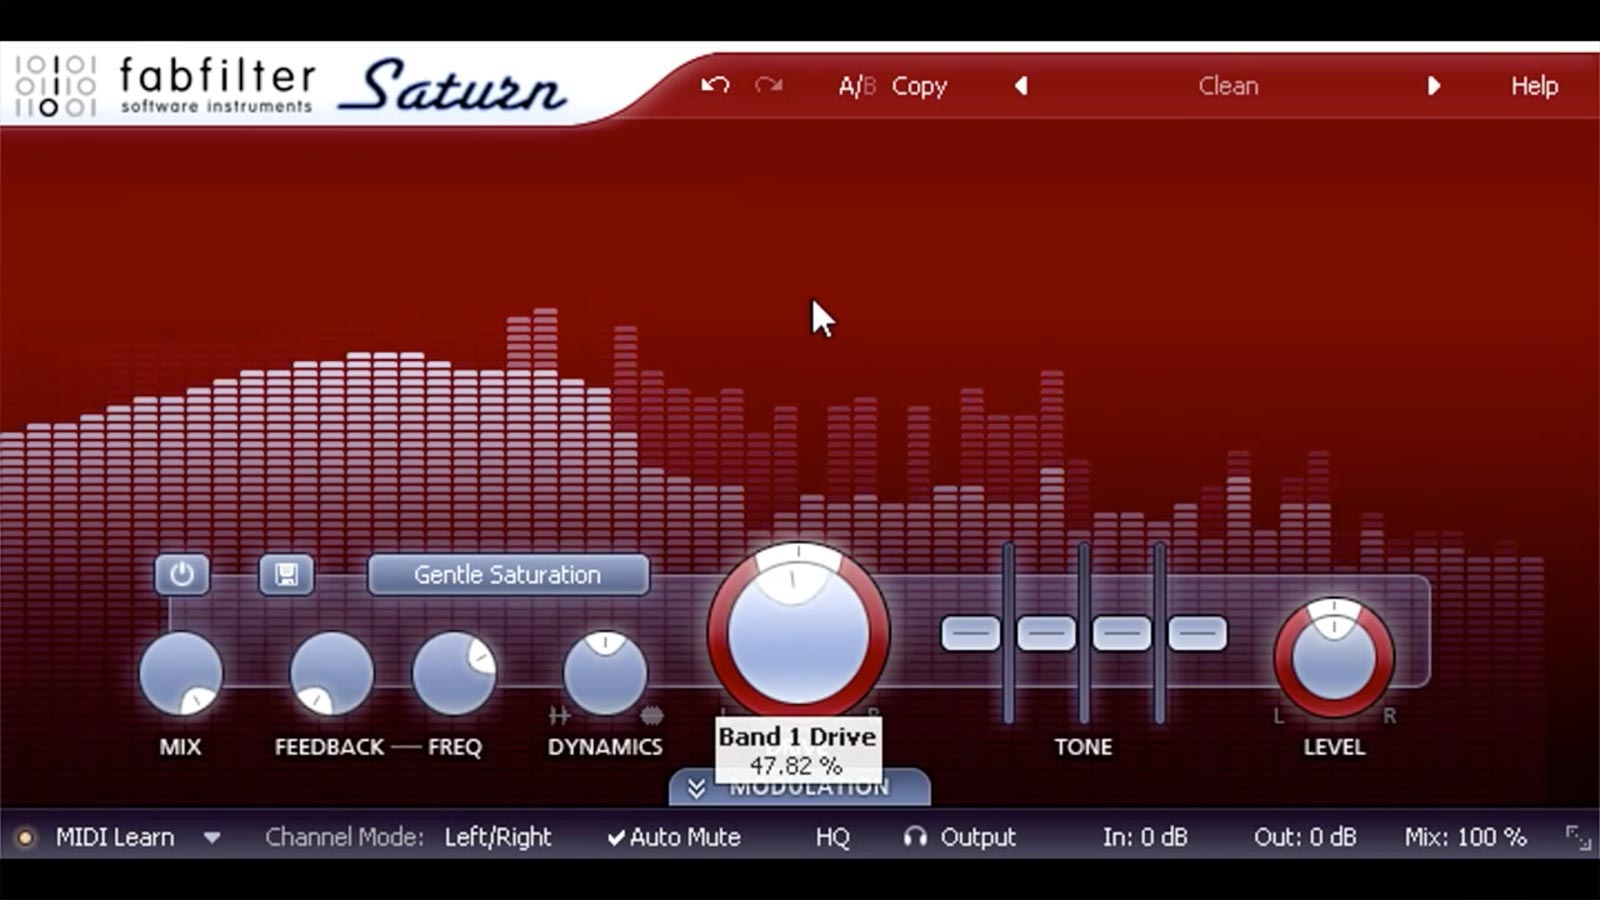The width and height of the screenshot is (1600, 900).
Task: Click the Mix: 100 % value
Action: click(1465, 837)
